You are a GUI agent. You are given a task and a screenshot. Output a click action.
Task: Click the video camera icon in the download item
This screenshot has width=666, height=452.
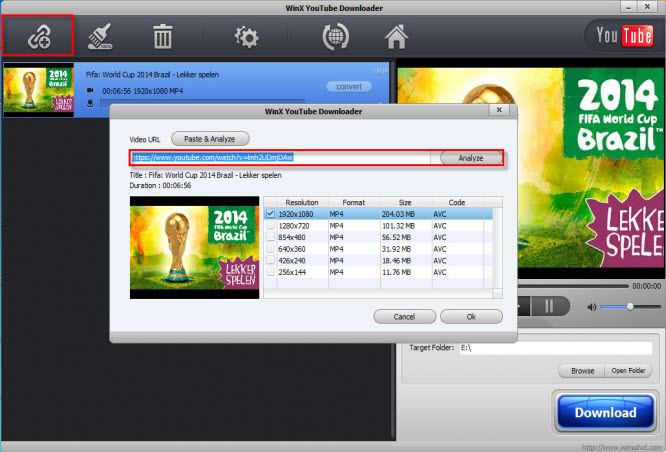point(90,90)
